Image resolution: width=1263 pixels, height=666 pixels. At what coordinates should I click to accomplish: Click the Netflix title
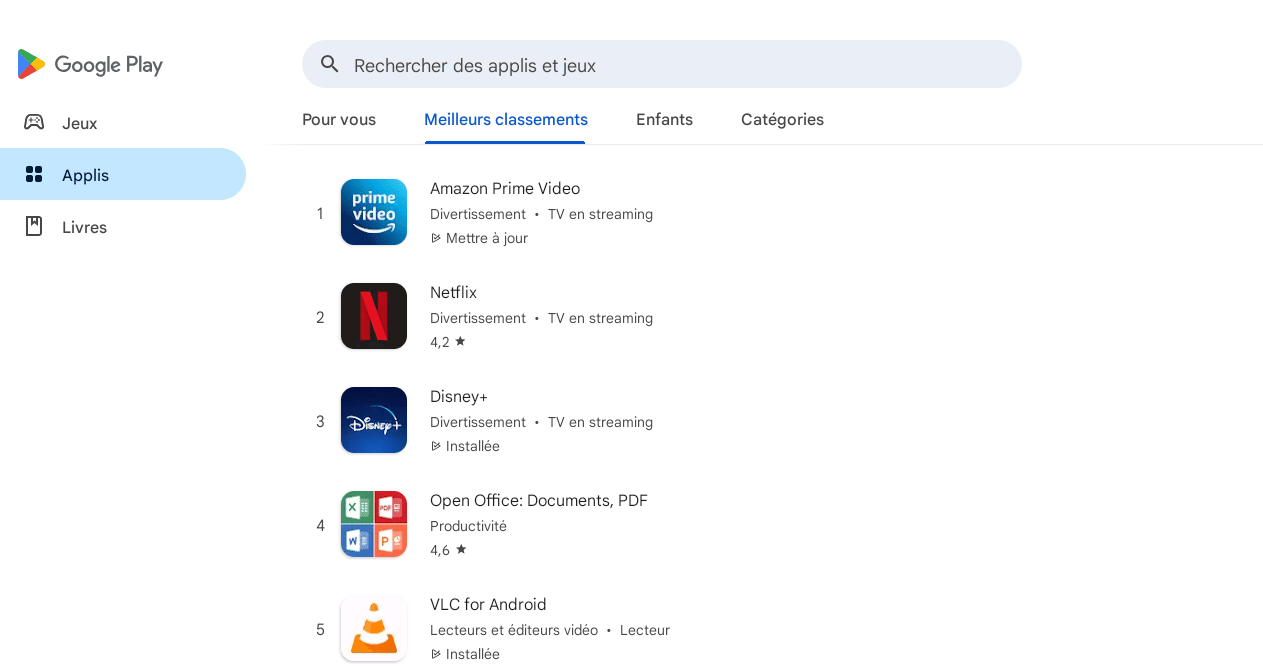pyautogui.click(x=453, y=292)
